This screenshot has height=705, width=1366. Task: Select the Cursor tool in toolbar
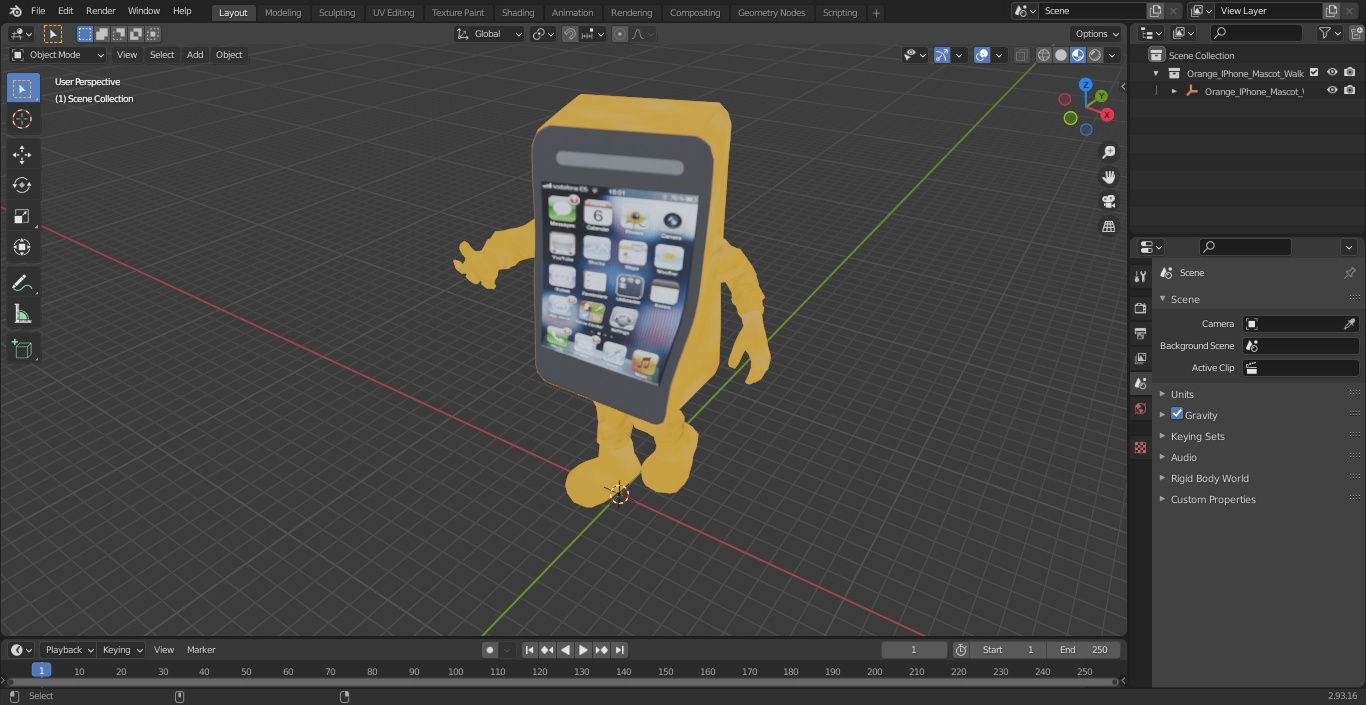click(22, 119)
